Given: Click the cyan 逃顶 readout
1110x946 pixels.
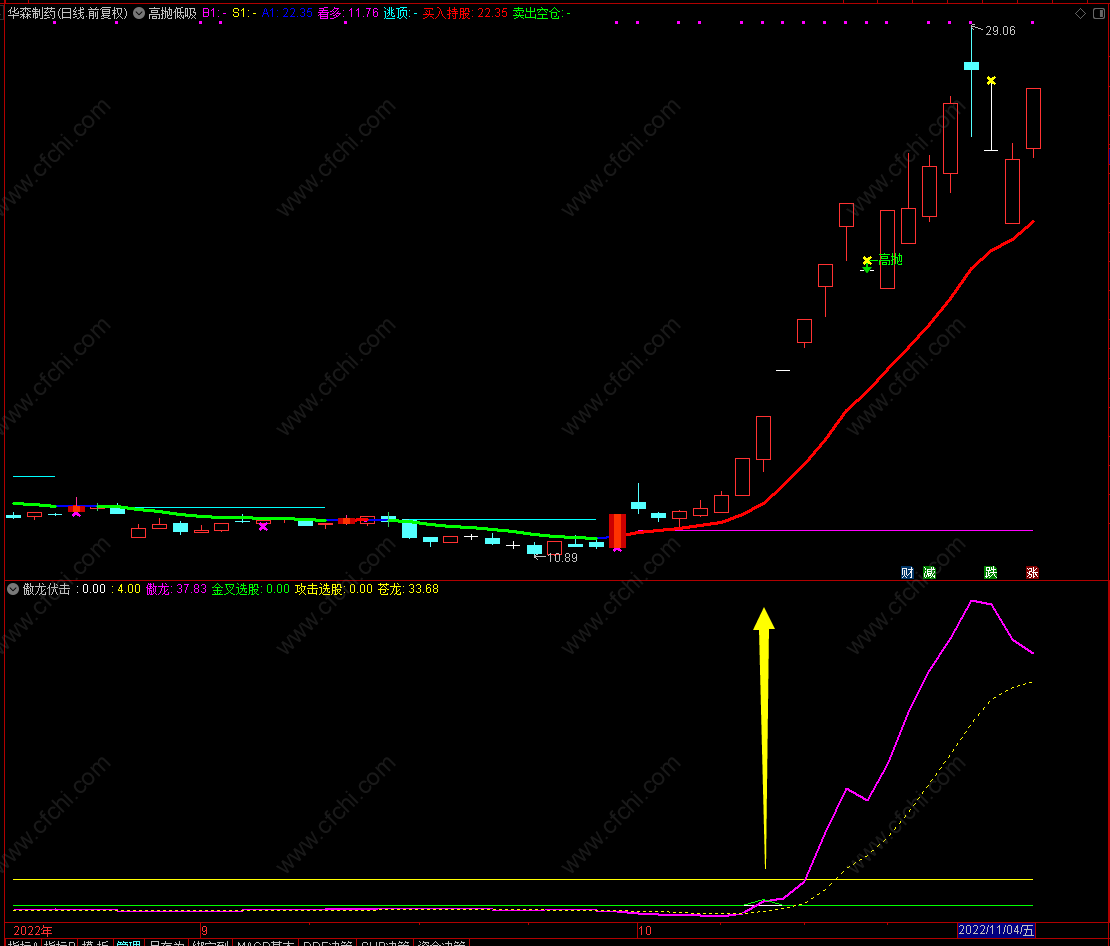Looking at the screenshot, I should pyautogui.click(x=401, y=13).
